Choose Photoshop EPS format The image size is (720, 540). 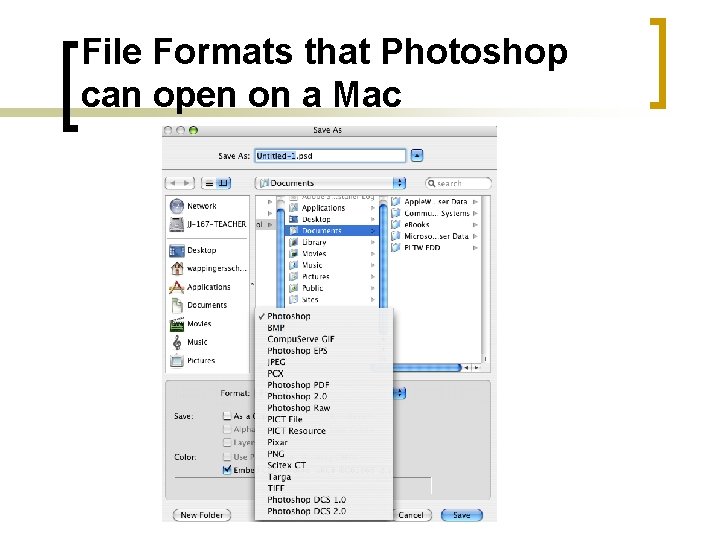click(324, 351)
